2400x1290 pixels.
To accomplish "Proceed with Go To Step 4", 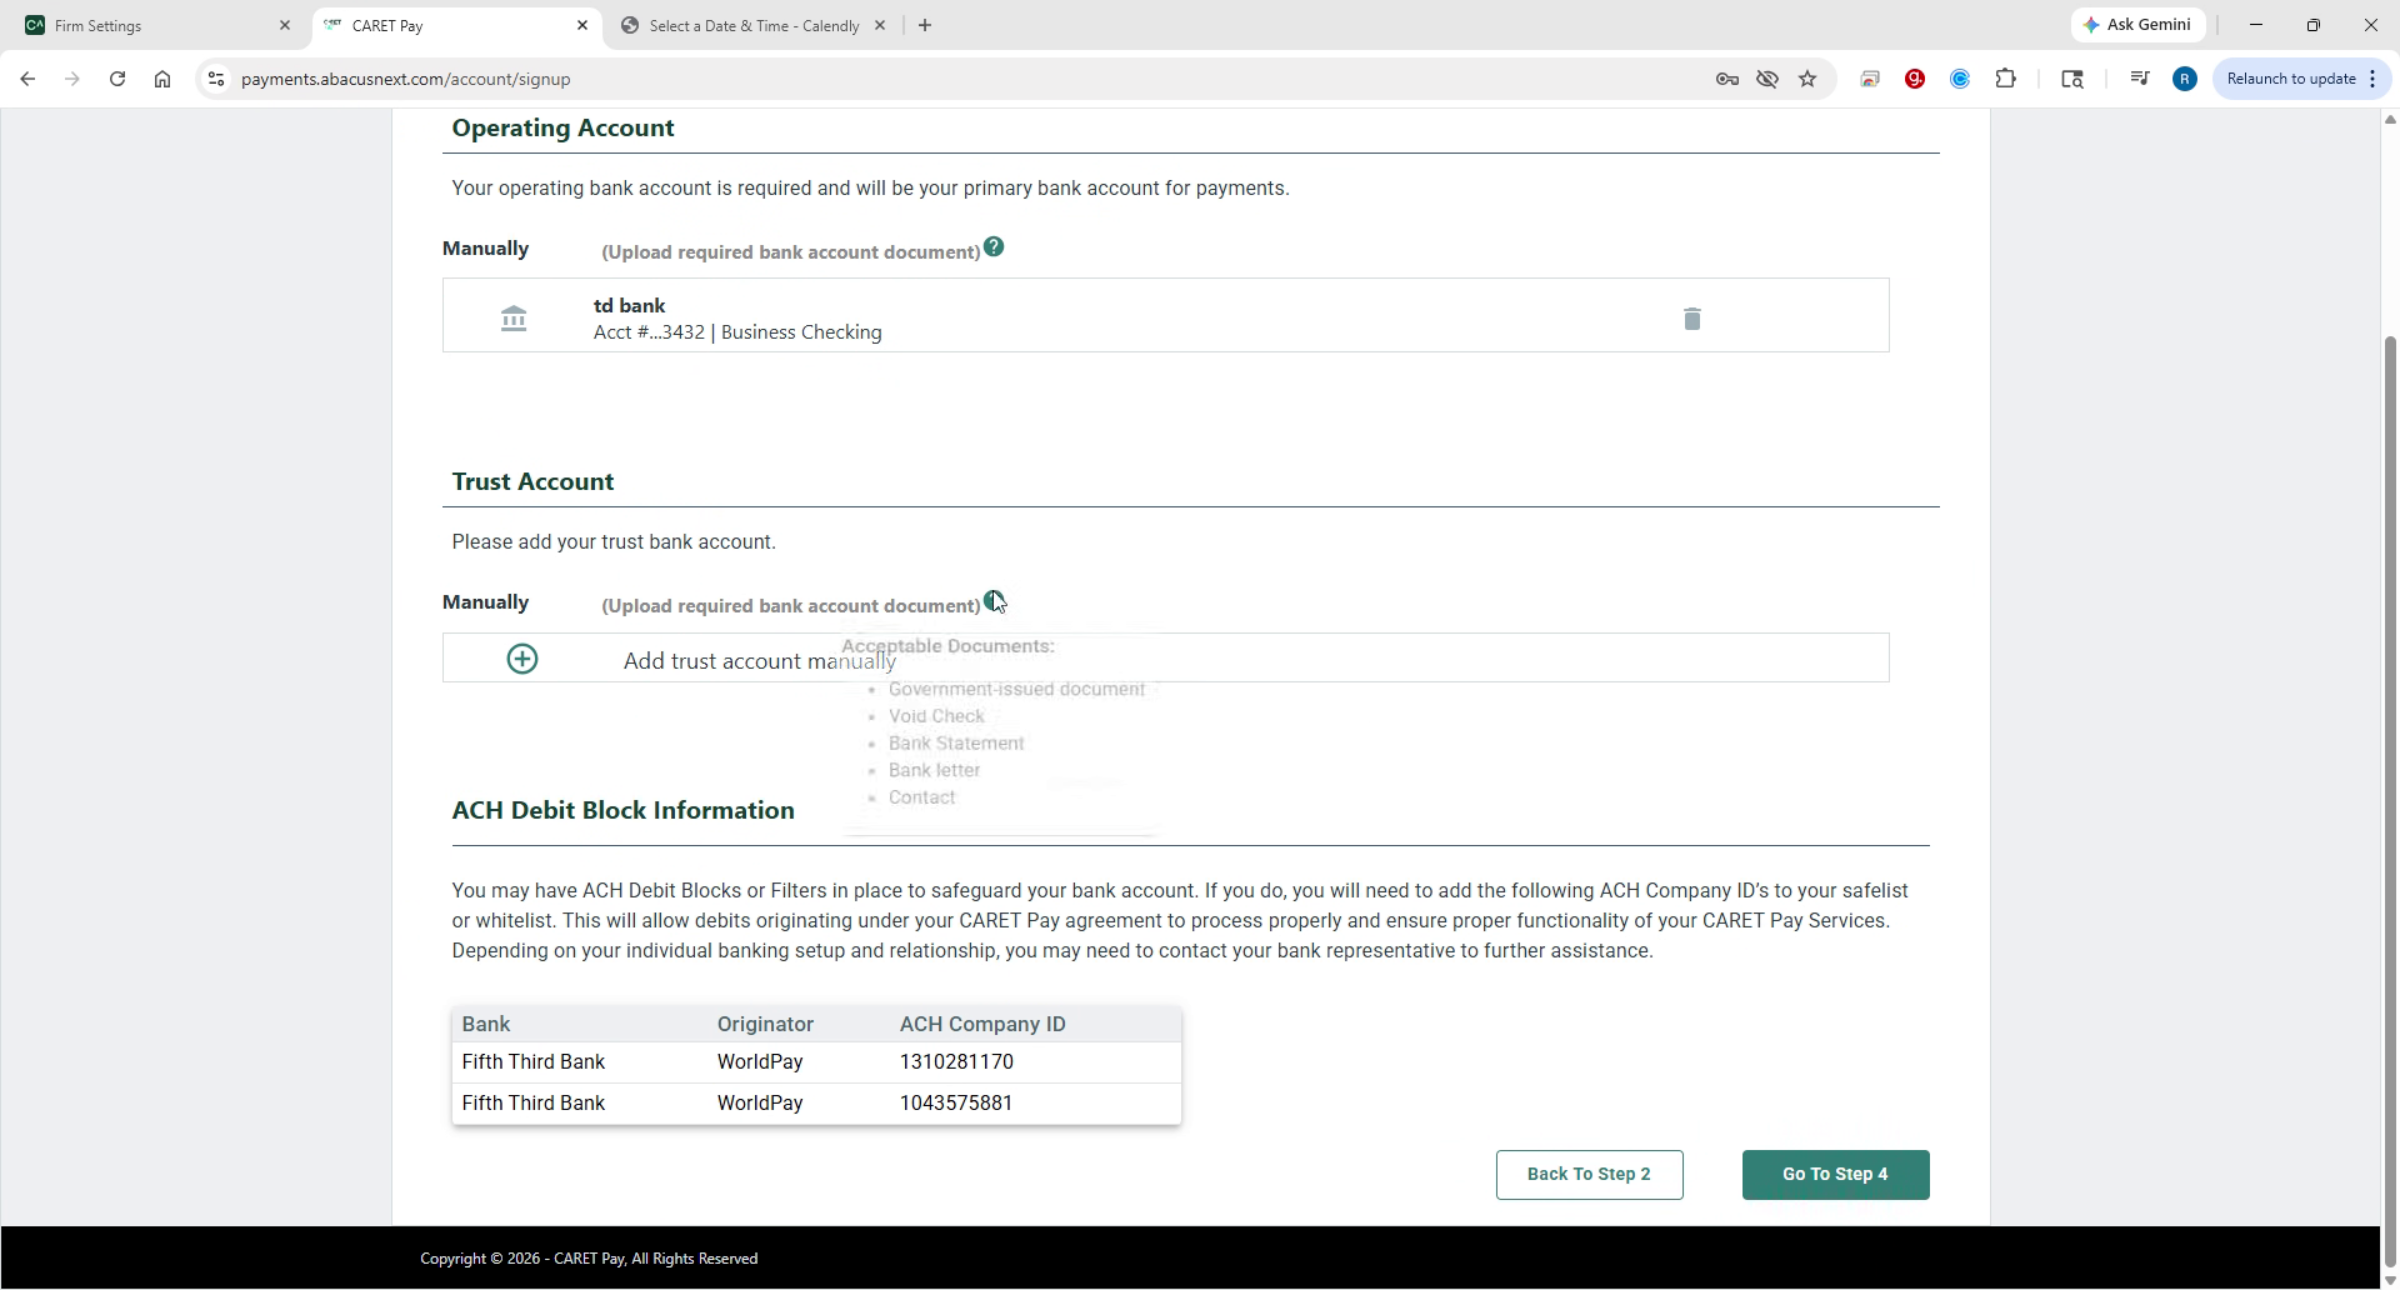I will pyautogui.click(x=1835, y=1174).
